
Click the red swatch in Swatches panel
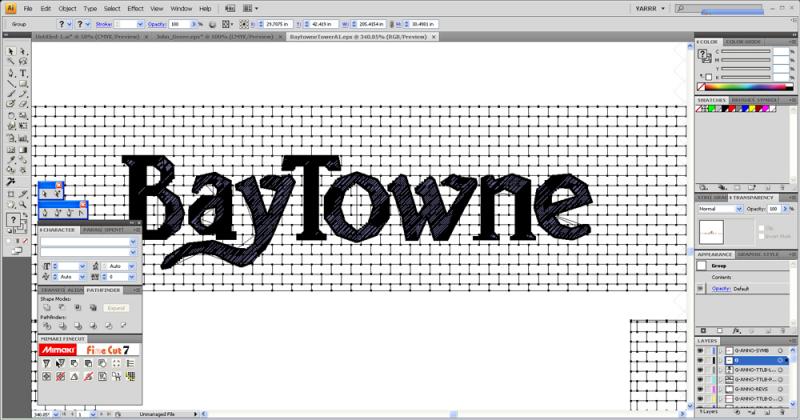click(x=731, y=109)
